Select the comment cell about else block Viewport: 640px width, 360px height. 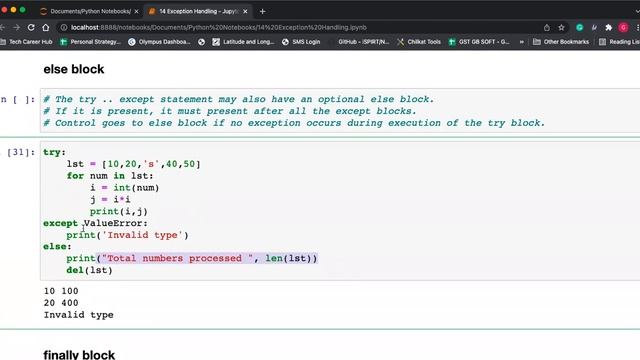[x=340, y=111]
